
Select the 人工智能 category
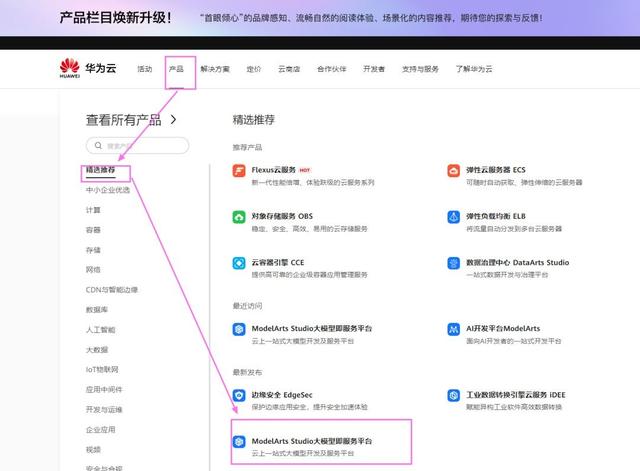pyautogui.click(x=100, y=330)
